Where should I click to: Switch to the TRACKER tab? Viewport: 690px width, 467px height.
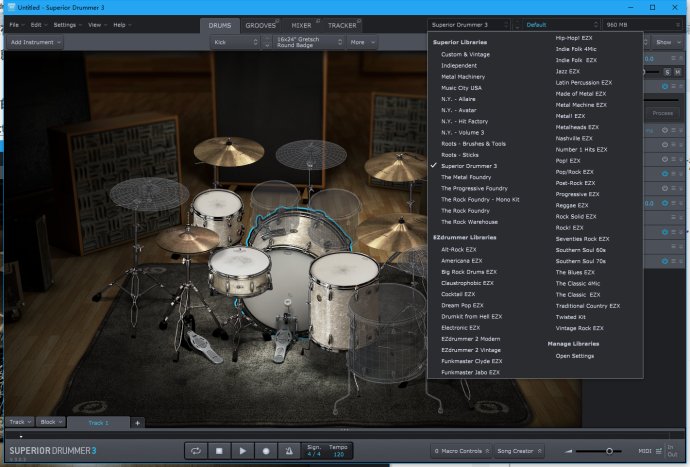342,26
